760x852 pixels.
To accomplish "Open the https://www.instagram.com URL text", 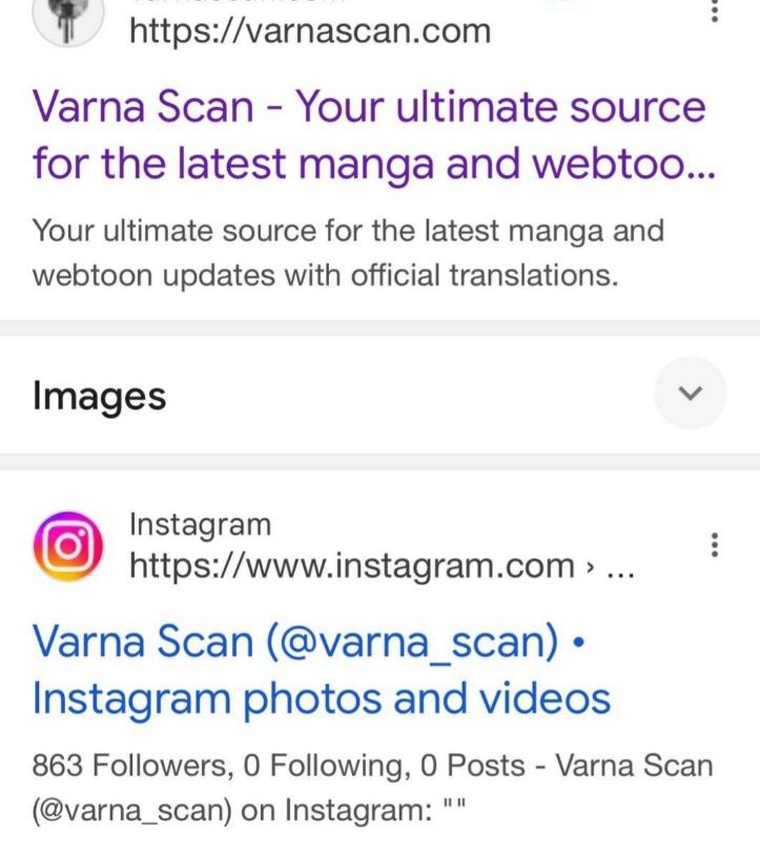I will pos(352,566).
